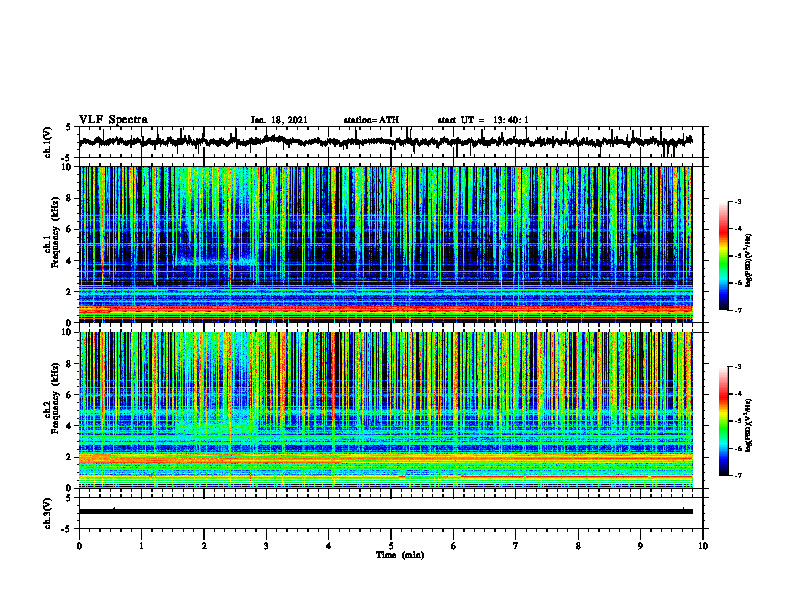Click time axis tick label "8"
792x612 pixels.
pos(578,546)
